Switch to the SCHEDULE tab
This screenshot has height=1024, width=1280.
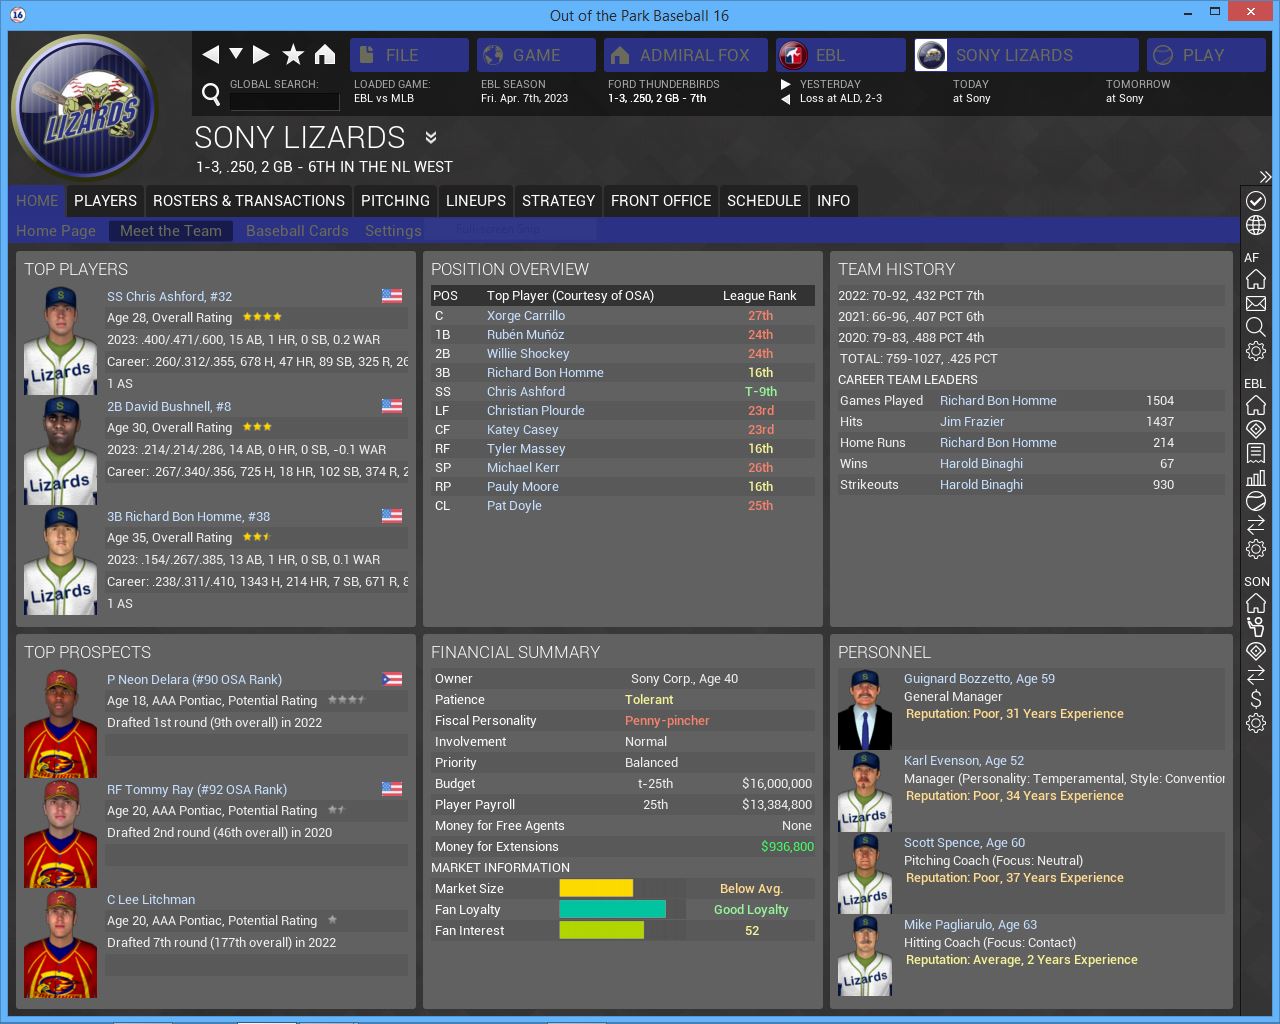pyautogui.click(x=764, y=201)
